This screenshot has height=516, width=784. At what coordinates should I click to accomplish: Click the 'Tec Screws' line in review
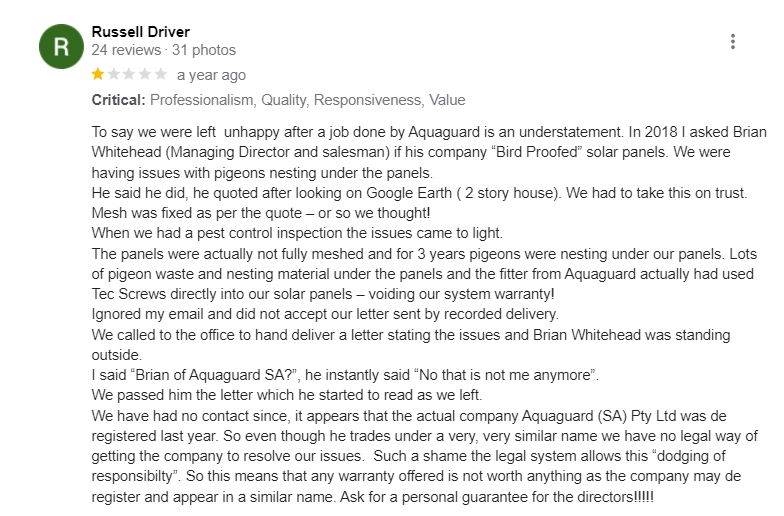click(323, 294)
